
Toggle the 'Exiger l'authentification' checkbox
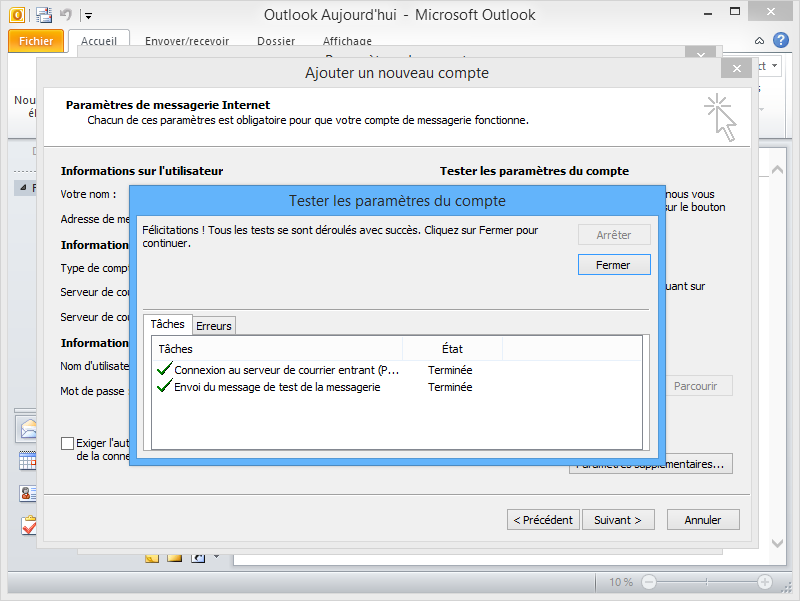(x=68, y=443)
